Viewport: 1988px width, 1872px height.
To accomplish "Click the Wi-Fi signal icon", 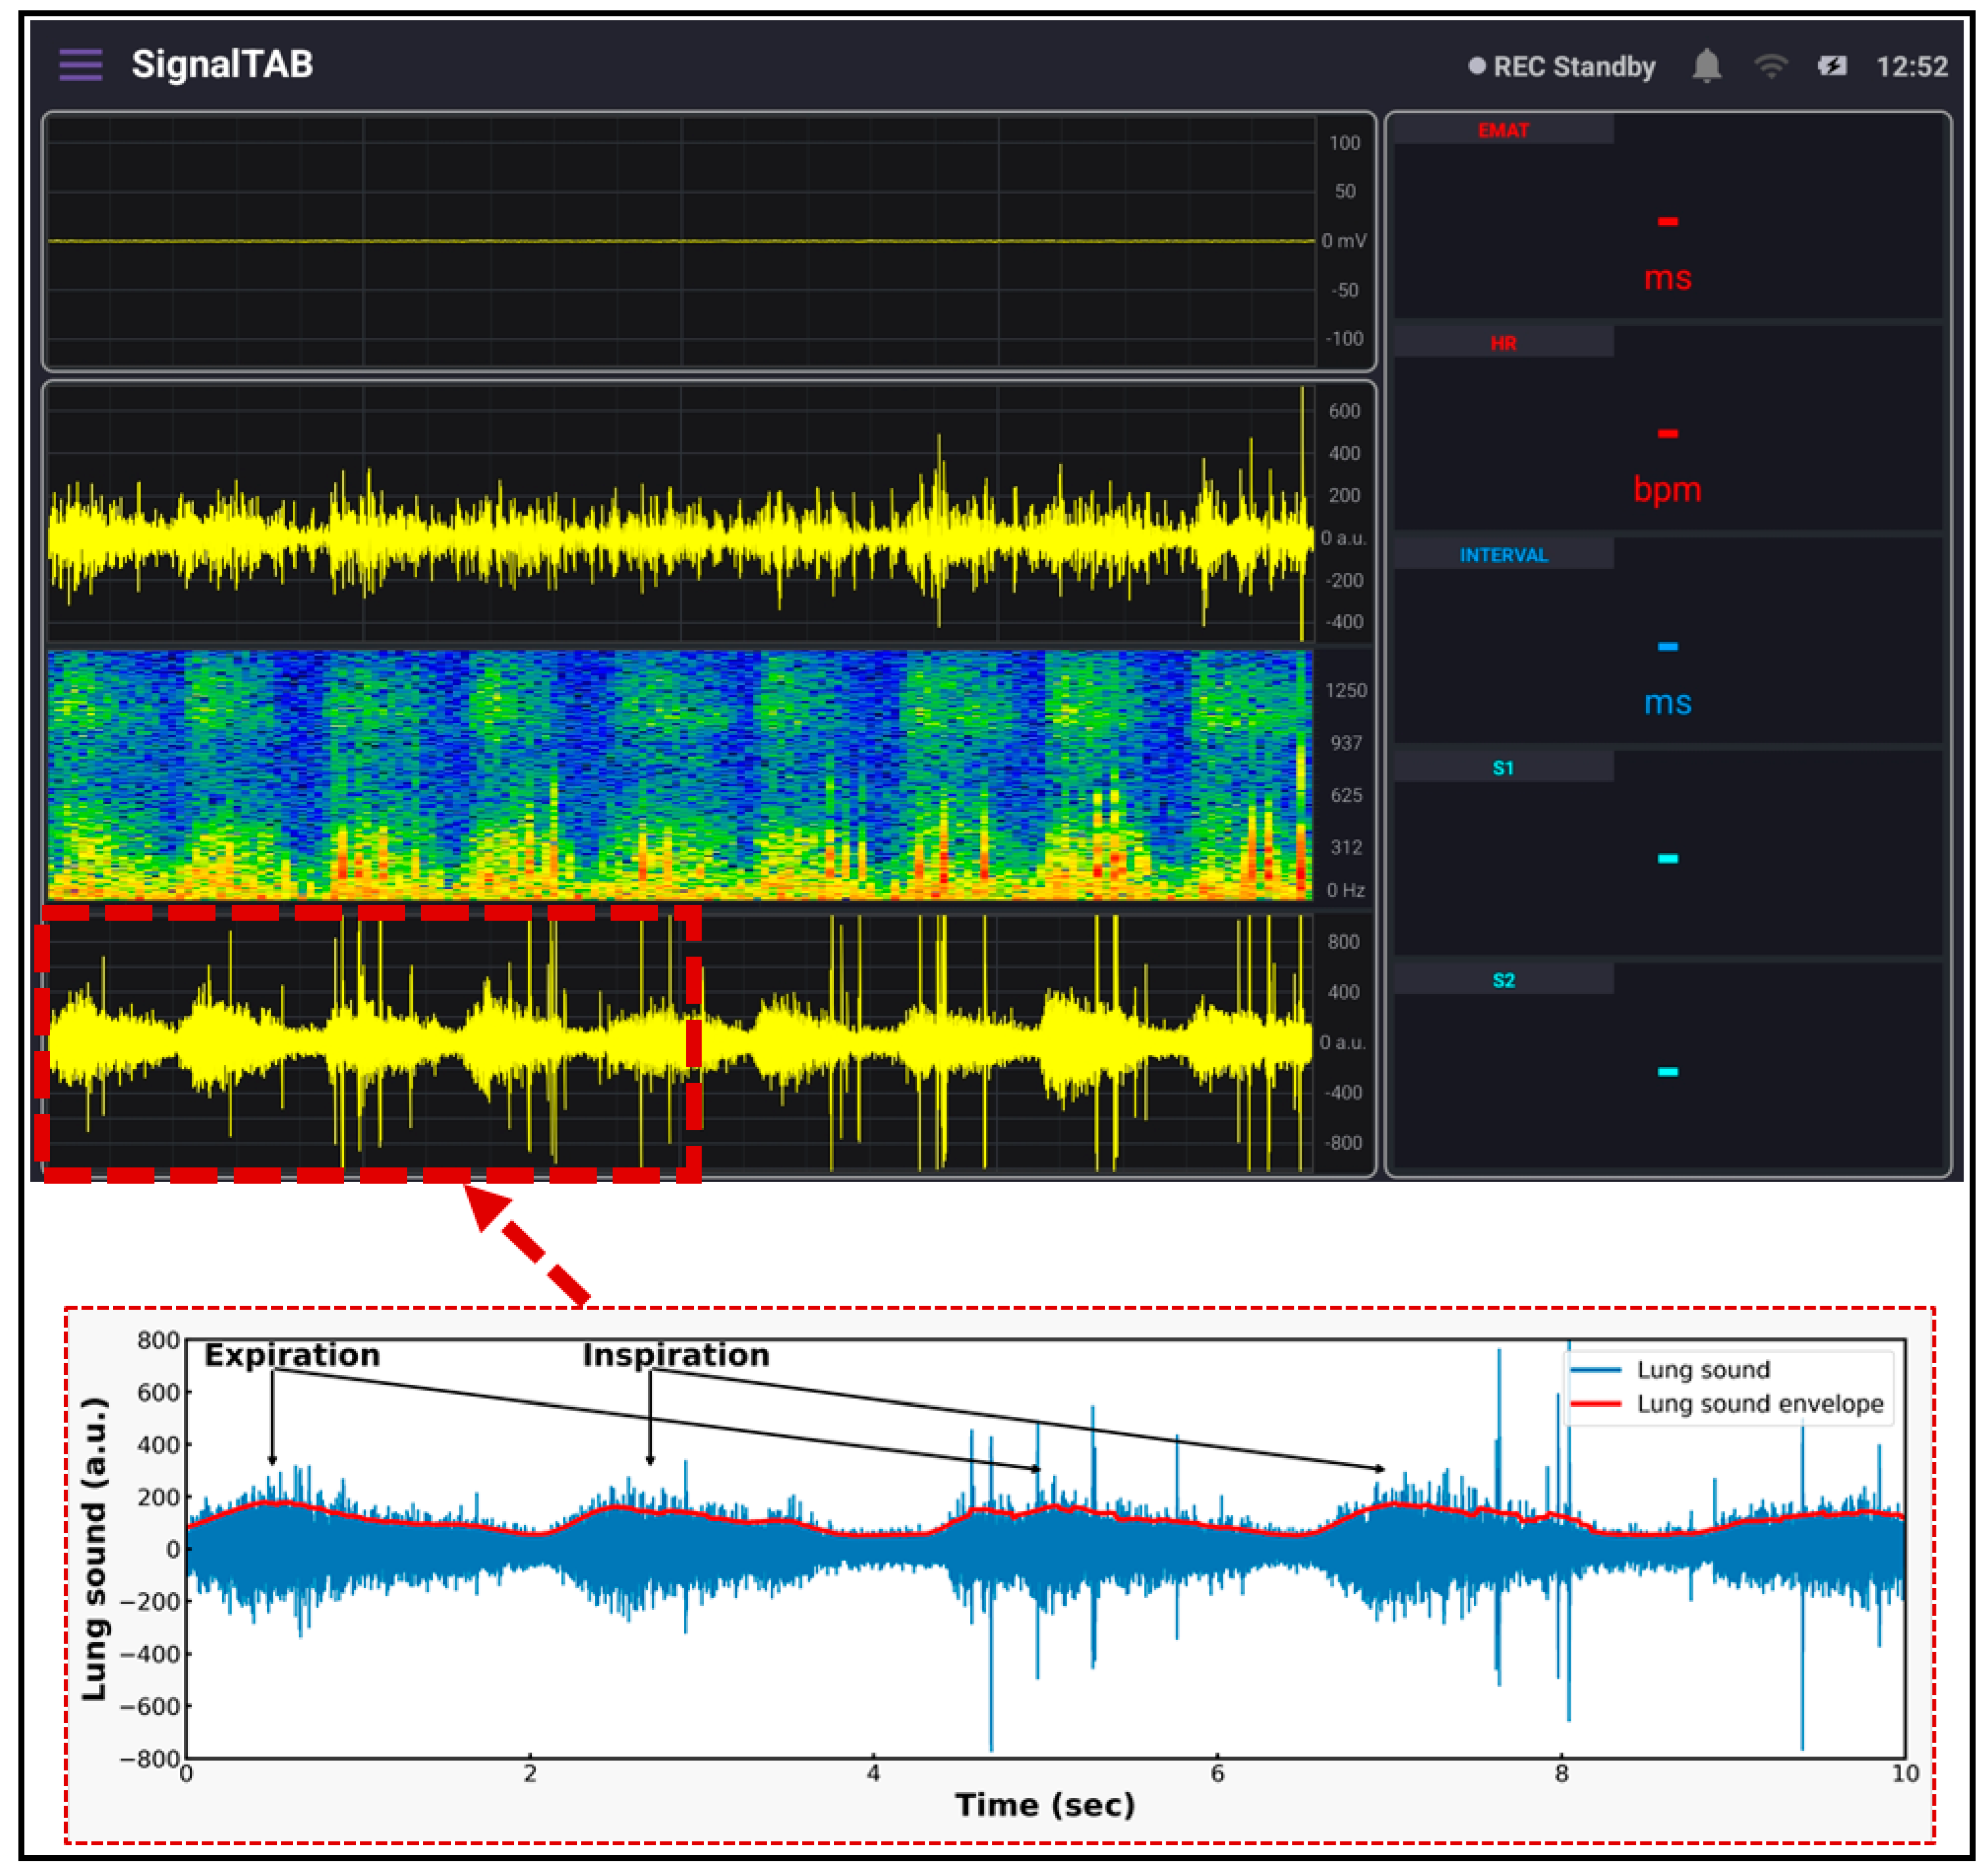I will pos(1770,66).
